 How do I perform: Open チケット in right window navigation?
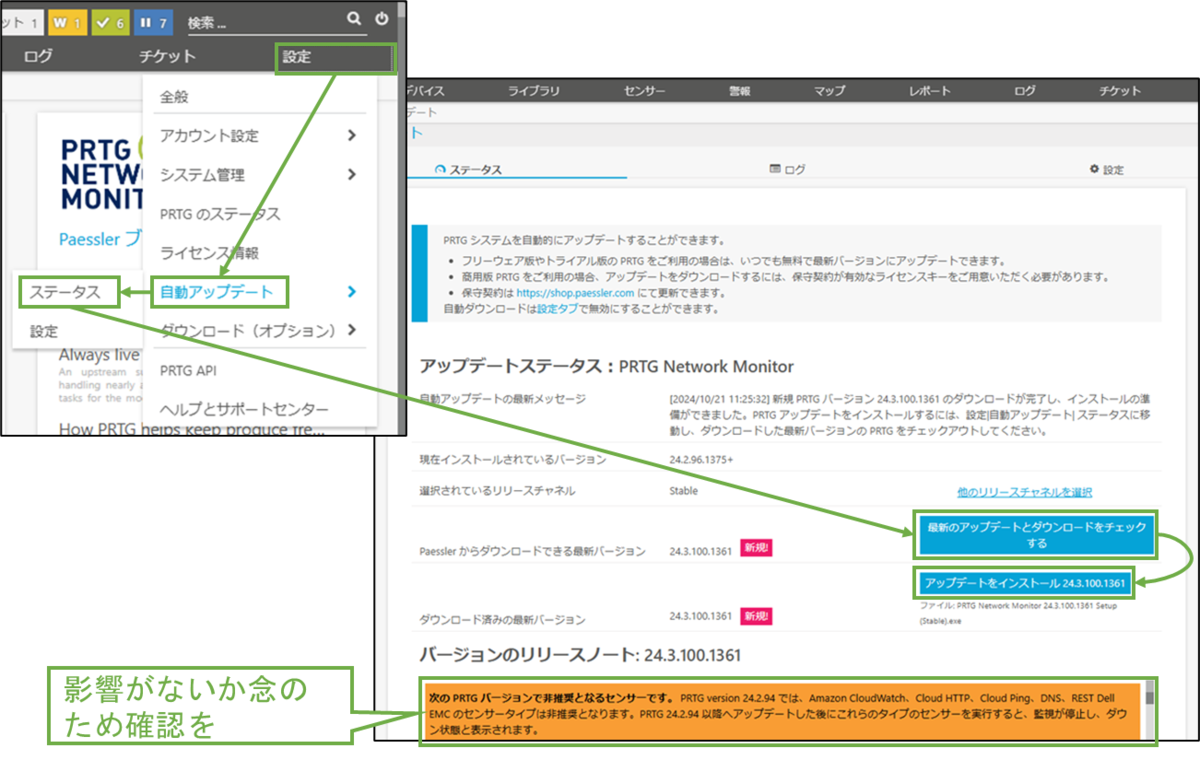pos(1119,91)
